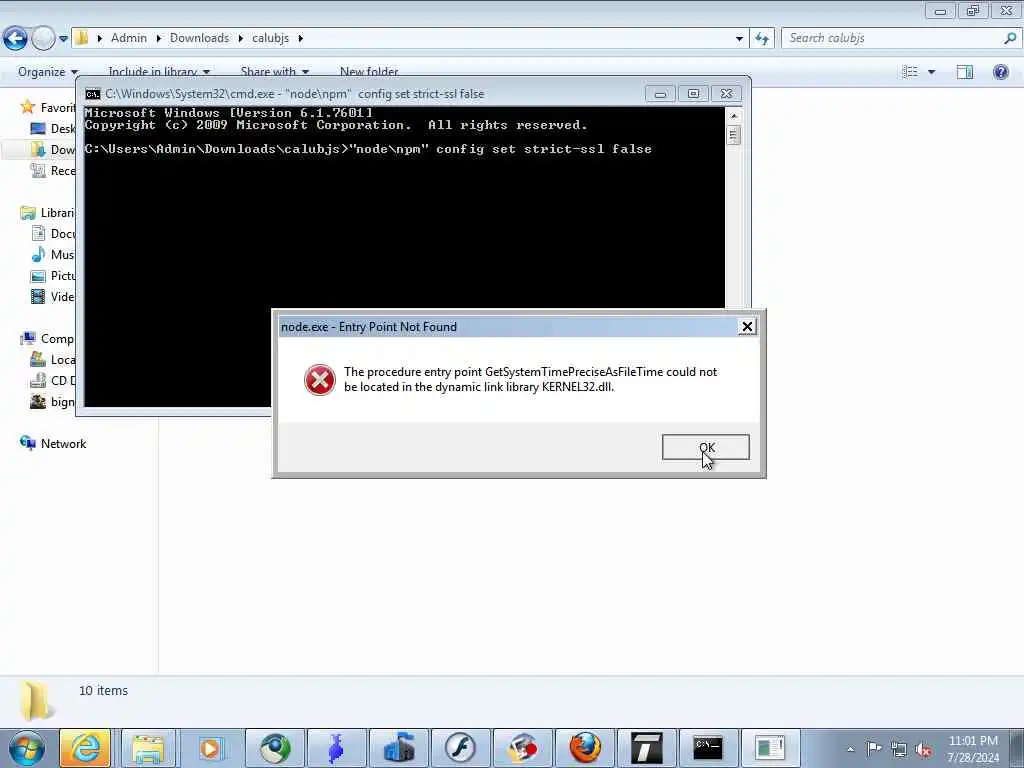Select Videos library in navigation pane
The width and height of the screenshot is (1024, 768).
53,296
